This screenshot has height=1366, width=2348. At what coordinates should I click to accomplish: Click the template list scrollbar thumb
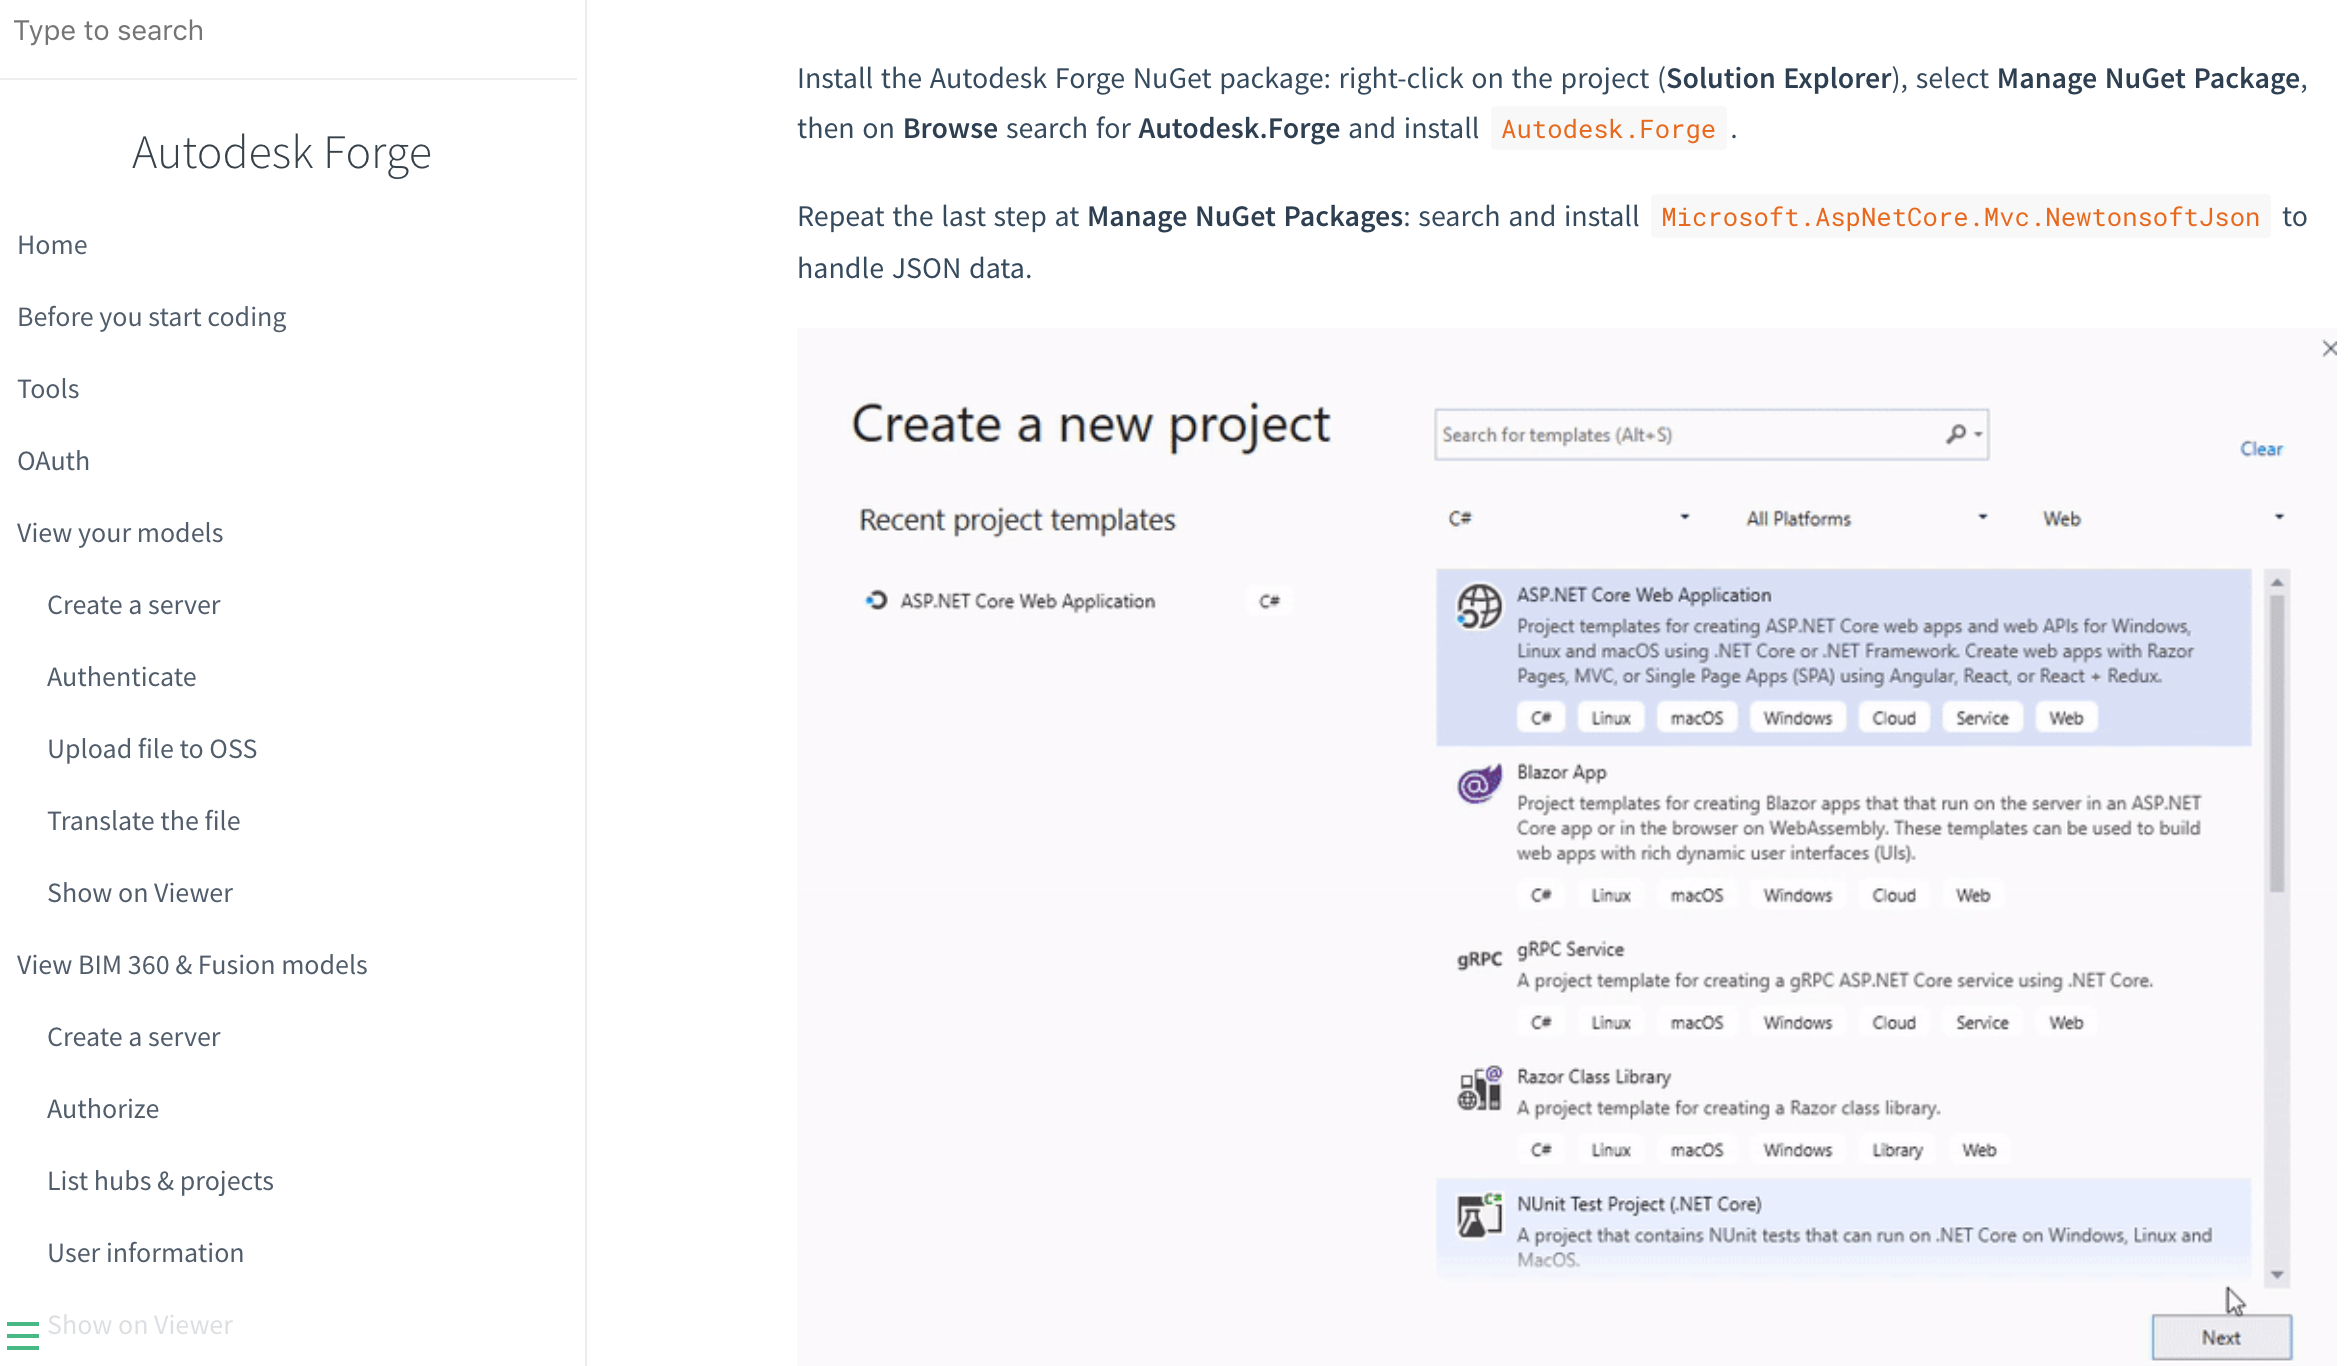(2277, 742)
